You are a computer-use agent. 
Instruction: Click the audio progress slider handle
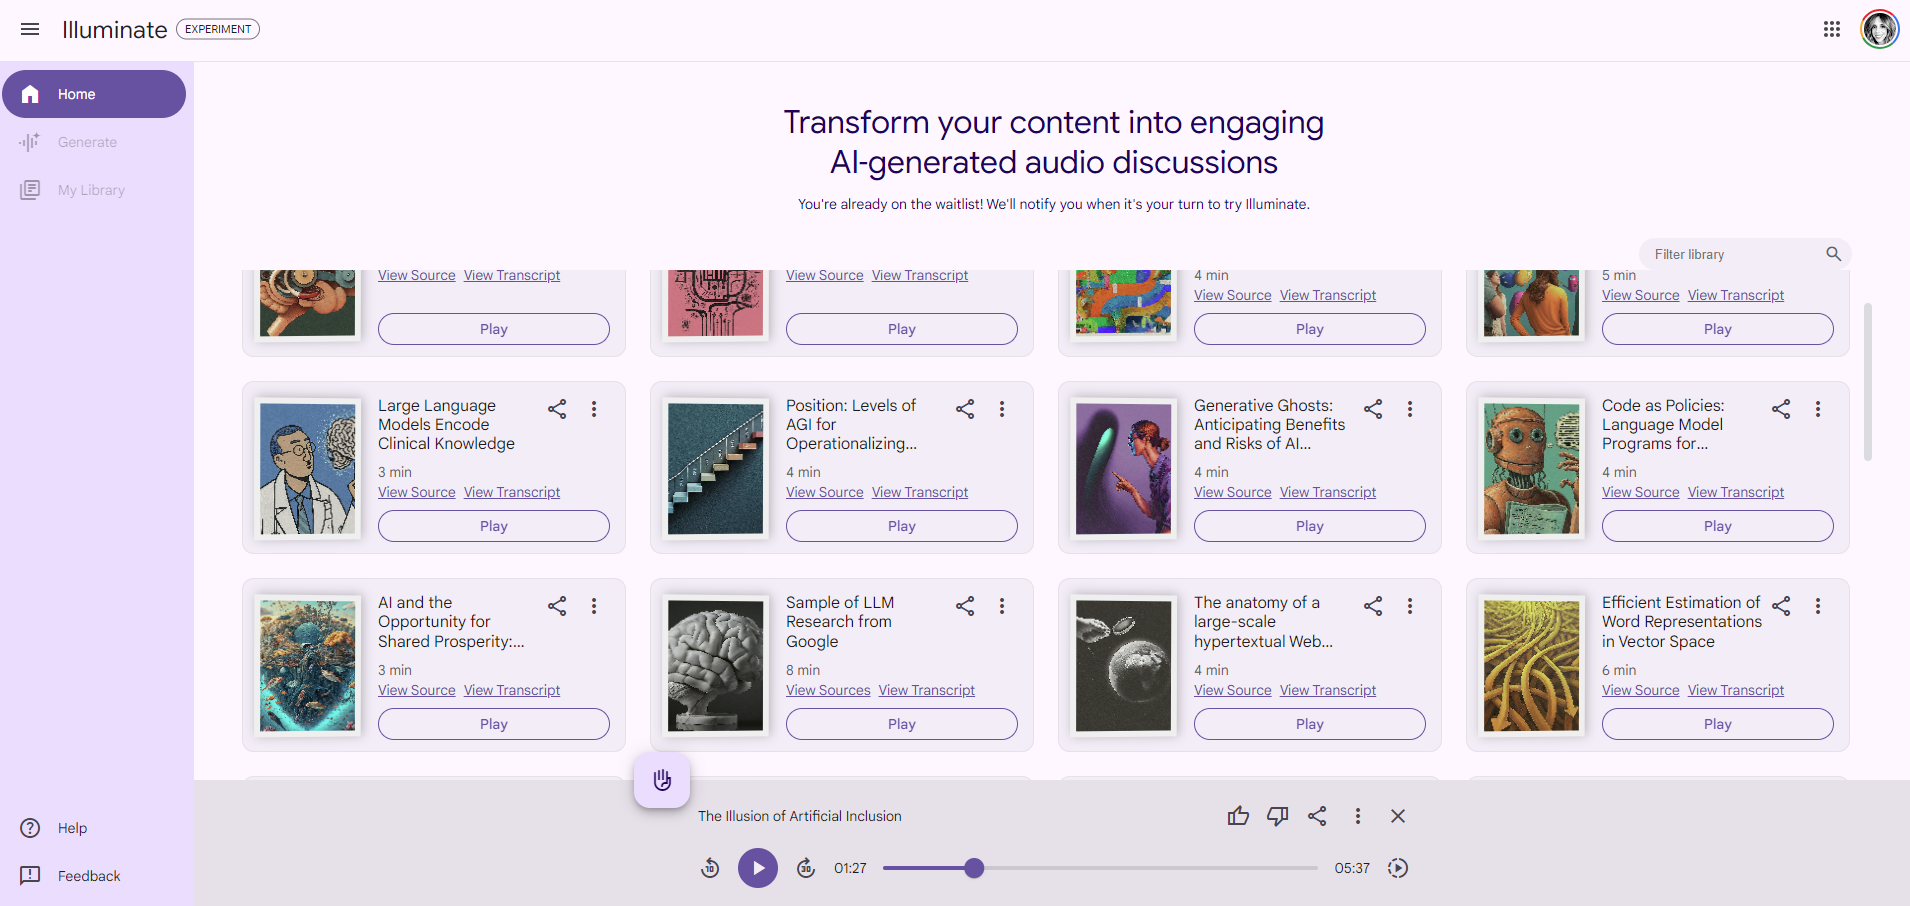[x=974, y=868]
